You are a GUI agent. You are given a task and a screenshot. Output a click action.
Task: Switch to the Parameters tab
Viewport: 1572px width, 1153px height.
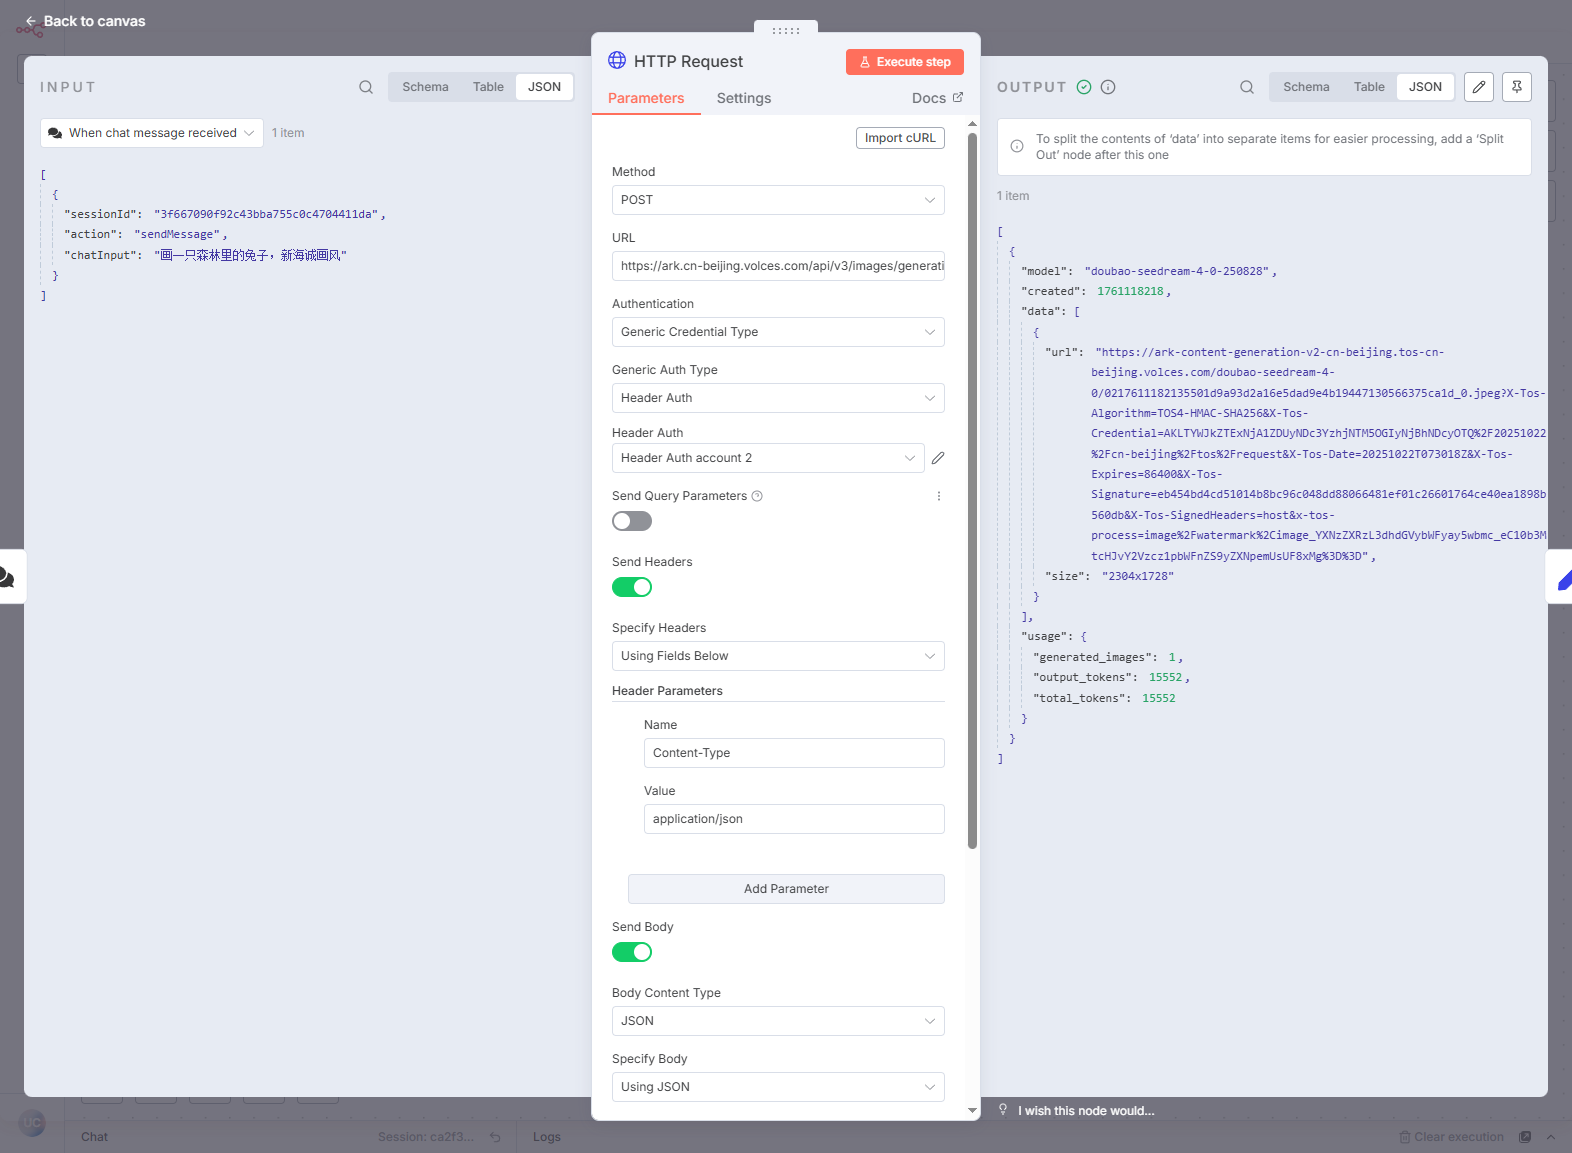point(646,98)
